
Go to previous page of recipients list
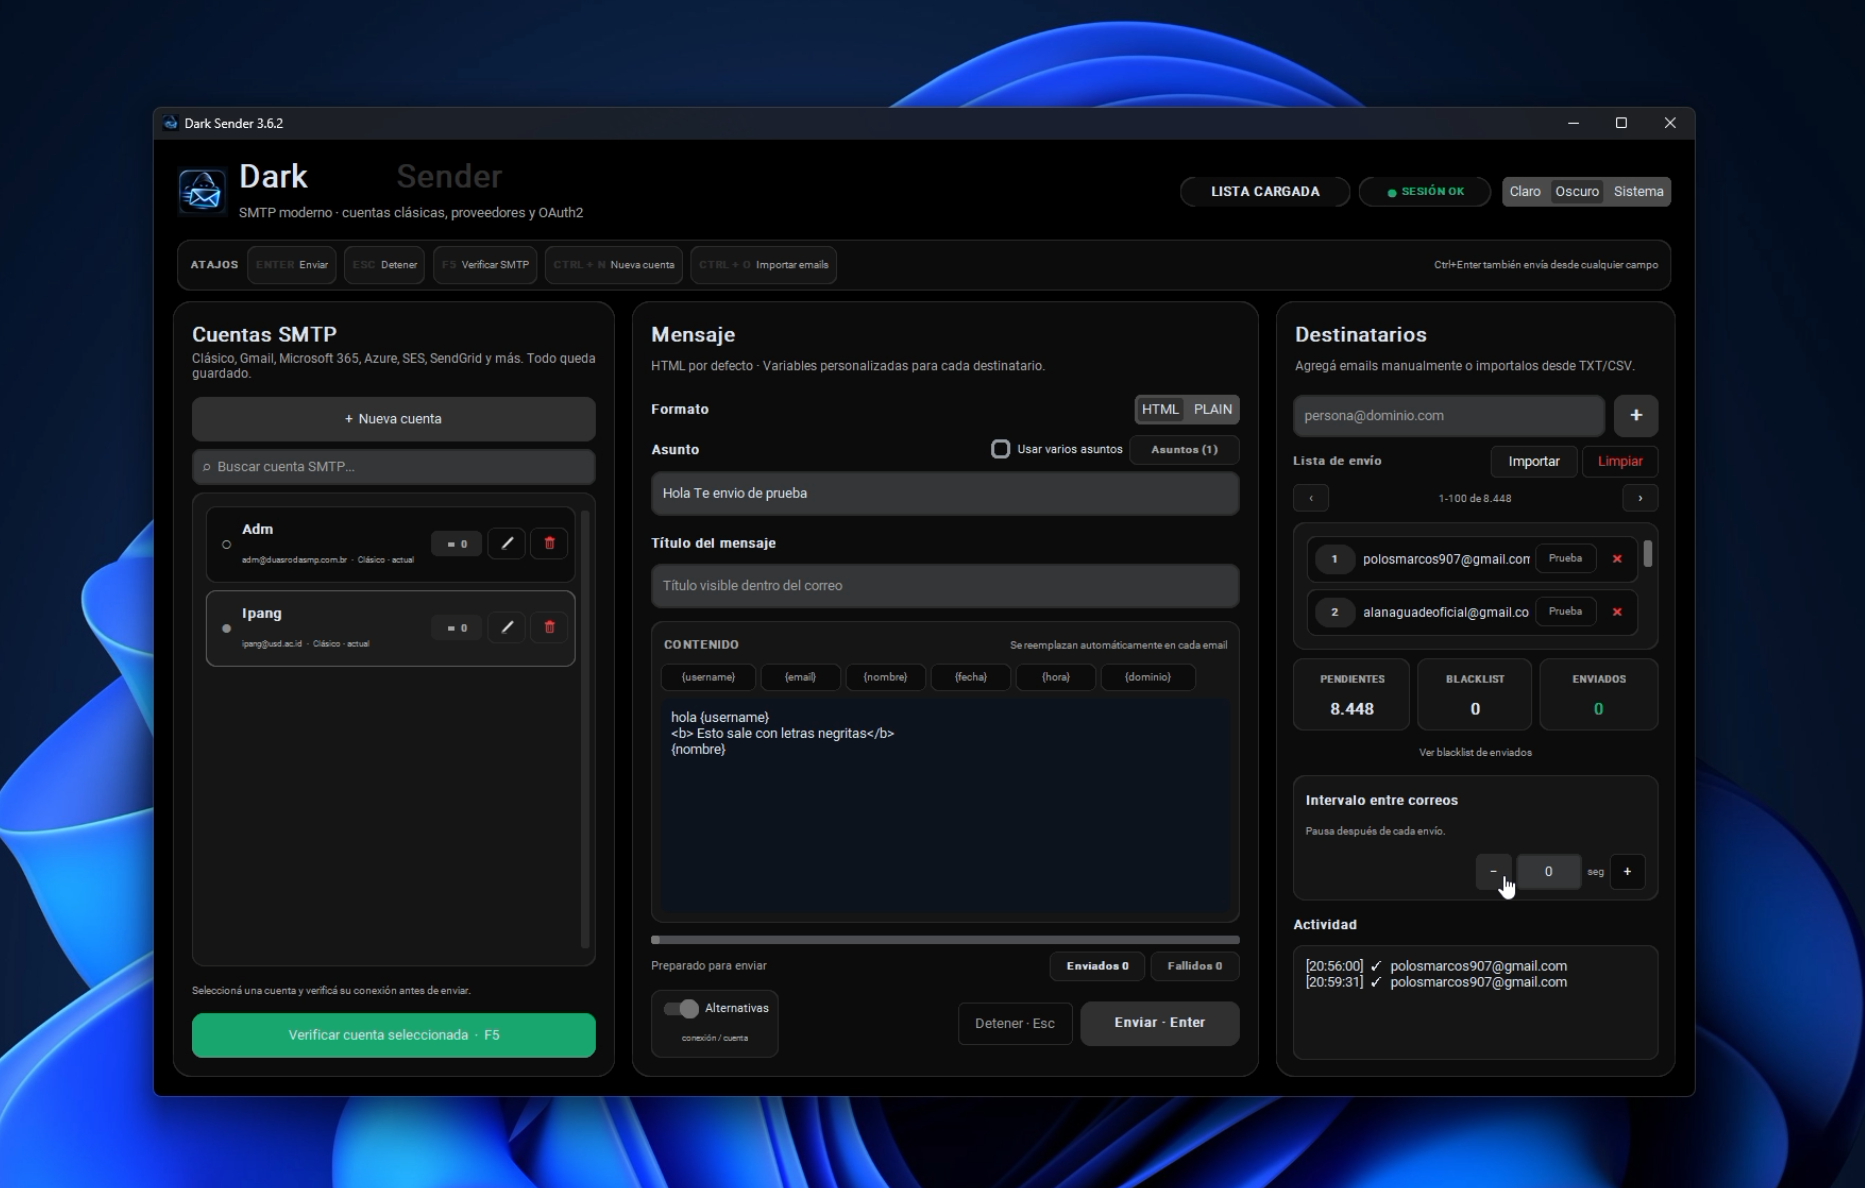(x=1311, y=498)
